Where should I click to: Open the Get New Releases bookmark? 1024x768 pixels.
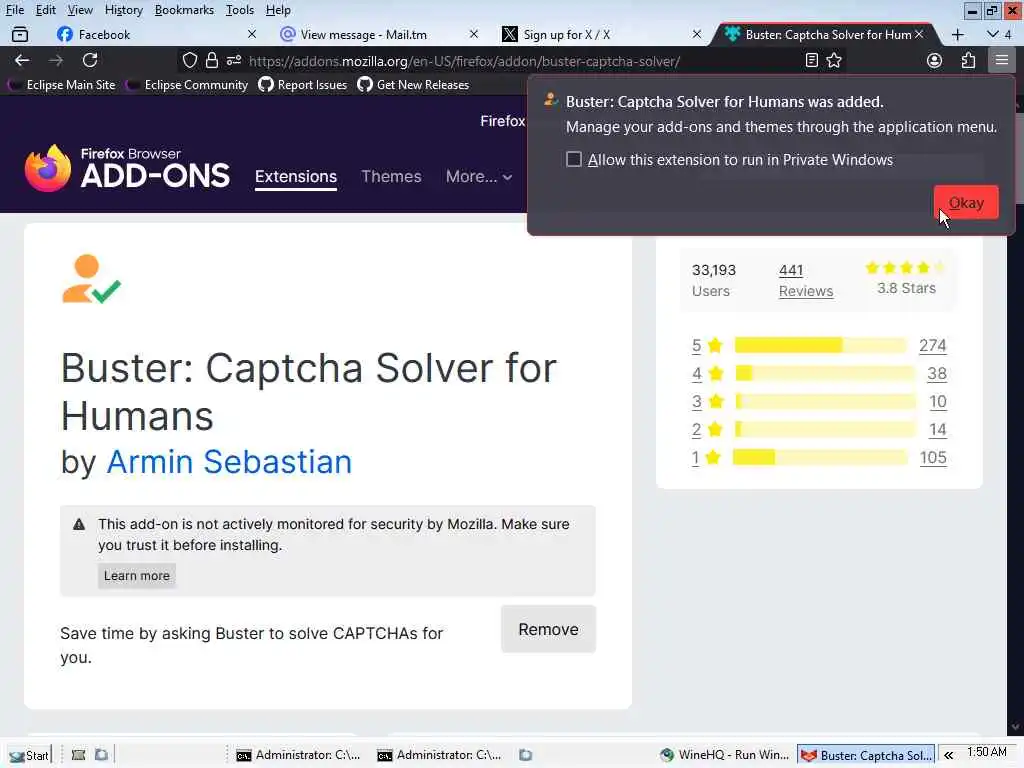point(413,85)
